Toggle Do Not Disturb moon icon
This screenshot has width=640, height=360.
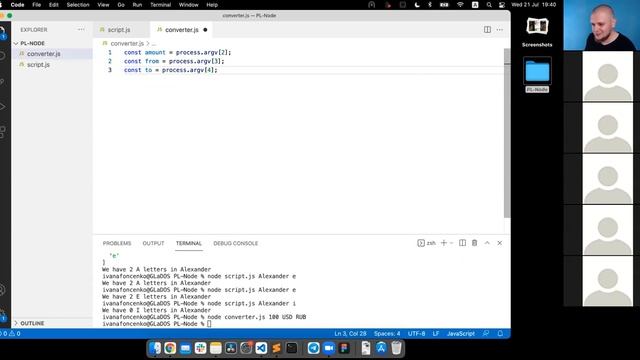(x=417, y=5)
